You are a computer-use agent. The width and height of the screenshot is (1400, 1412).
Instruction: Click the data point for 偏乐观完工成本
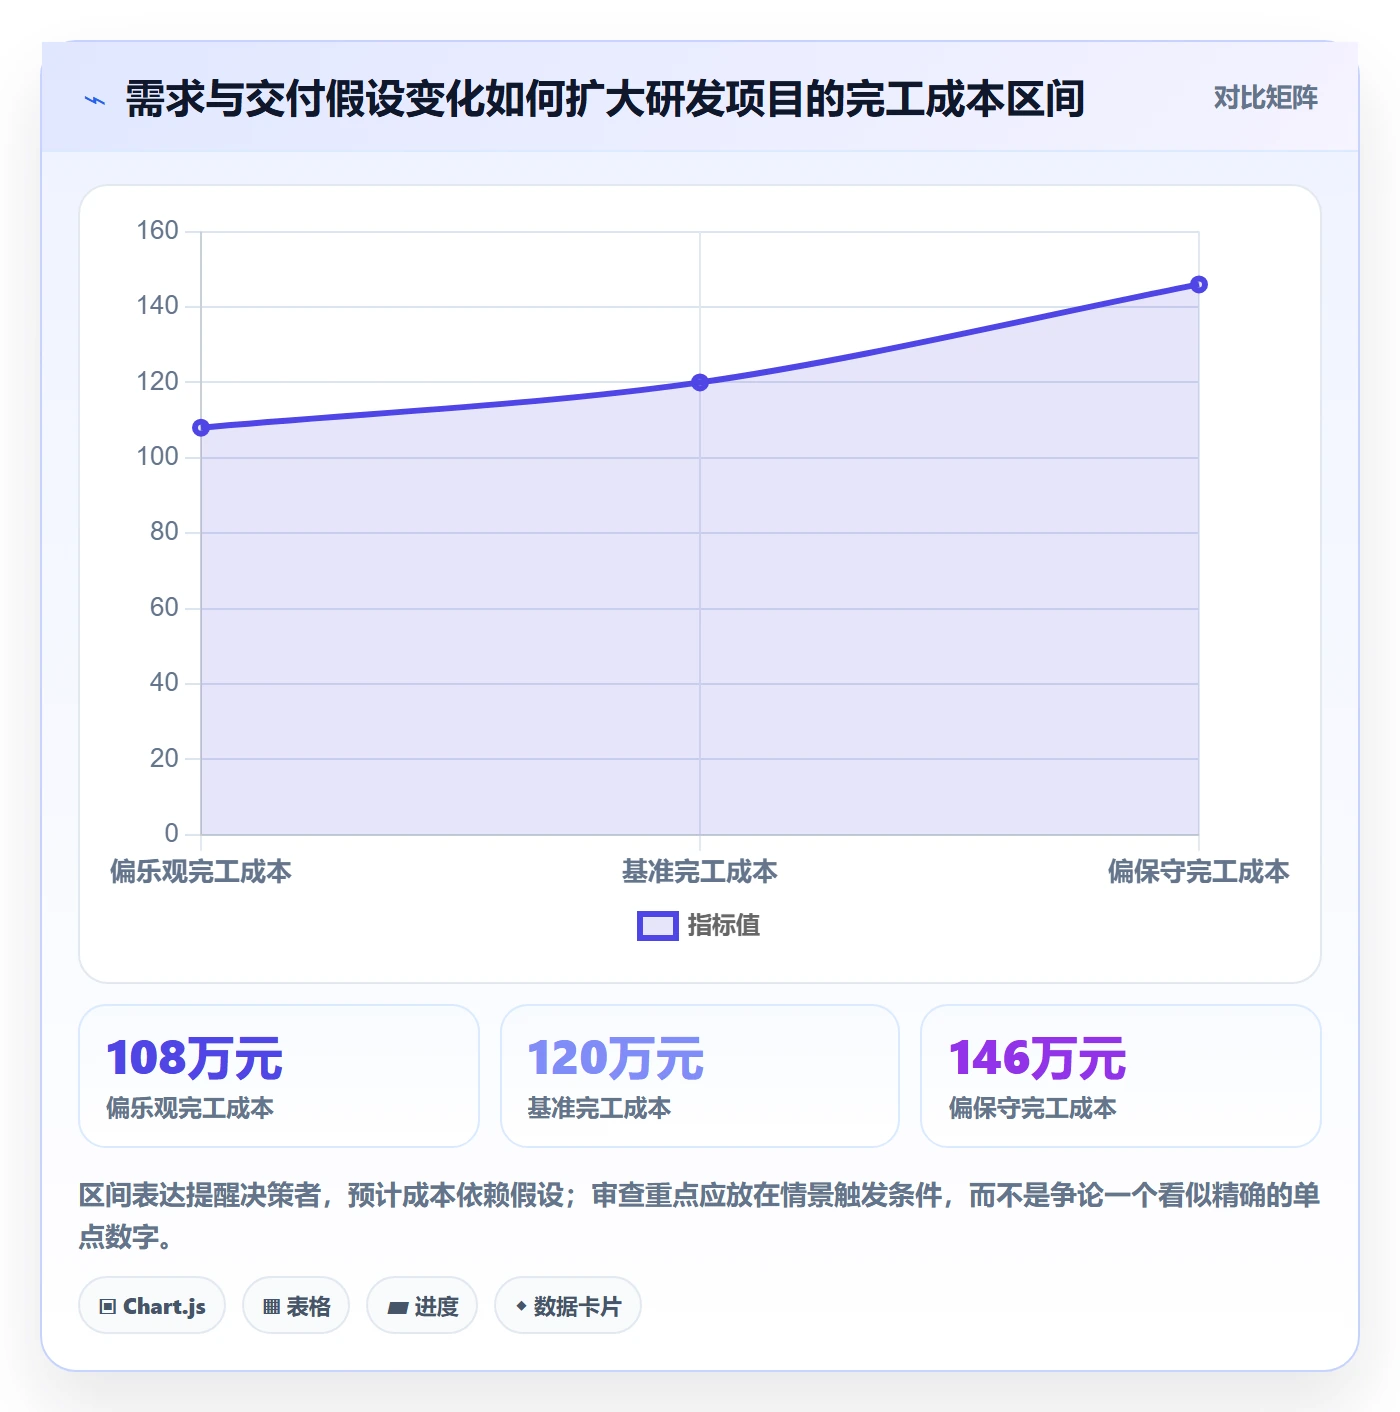(201, 428)
